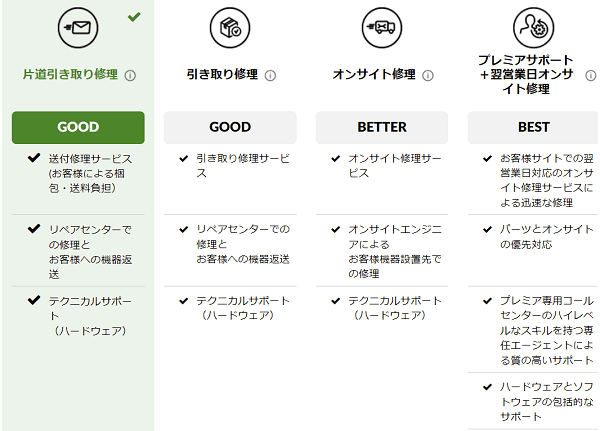
Task: Click the package pickup repair icon
Action: [230, 28]
